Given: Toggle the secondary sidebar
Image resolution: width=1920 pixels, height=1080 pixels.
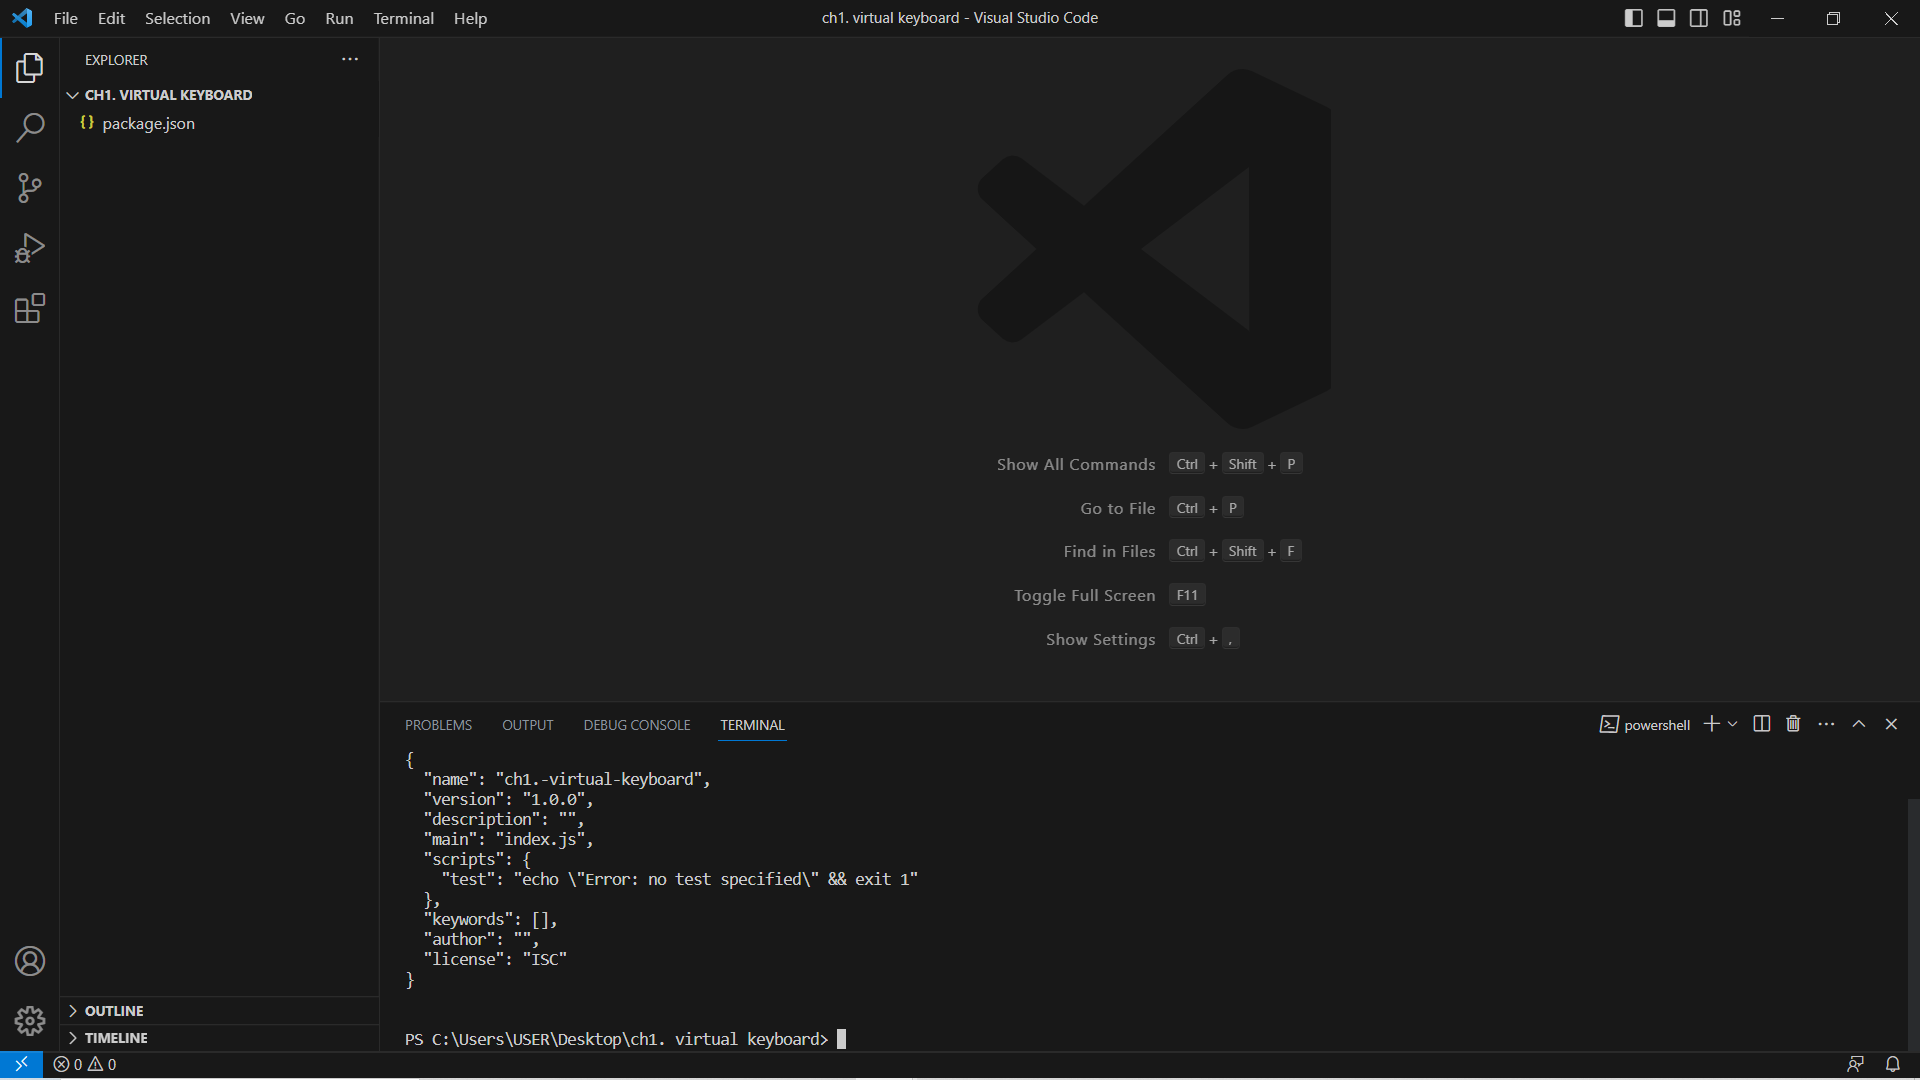Looking at the screenshot, I should 1699,17.
